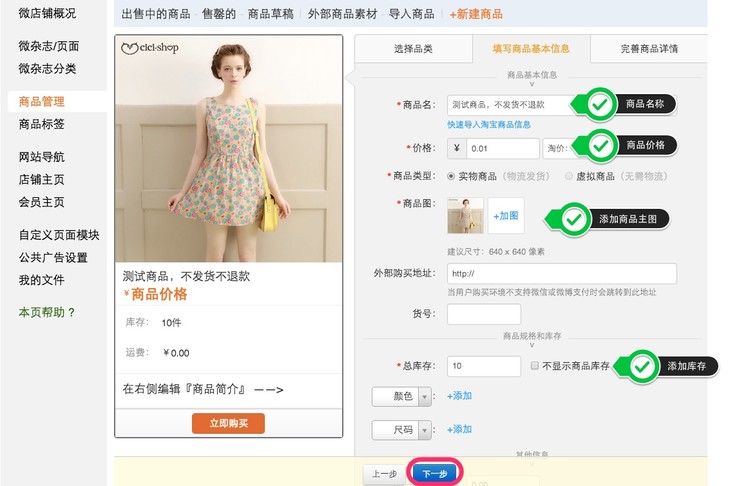Viewport: 730px width, 486px height.
Task: Click the 上一步 button
Action: [385, 474]
